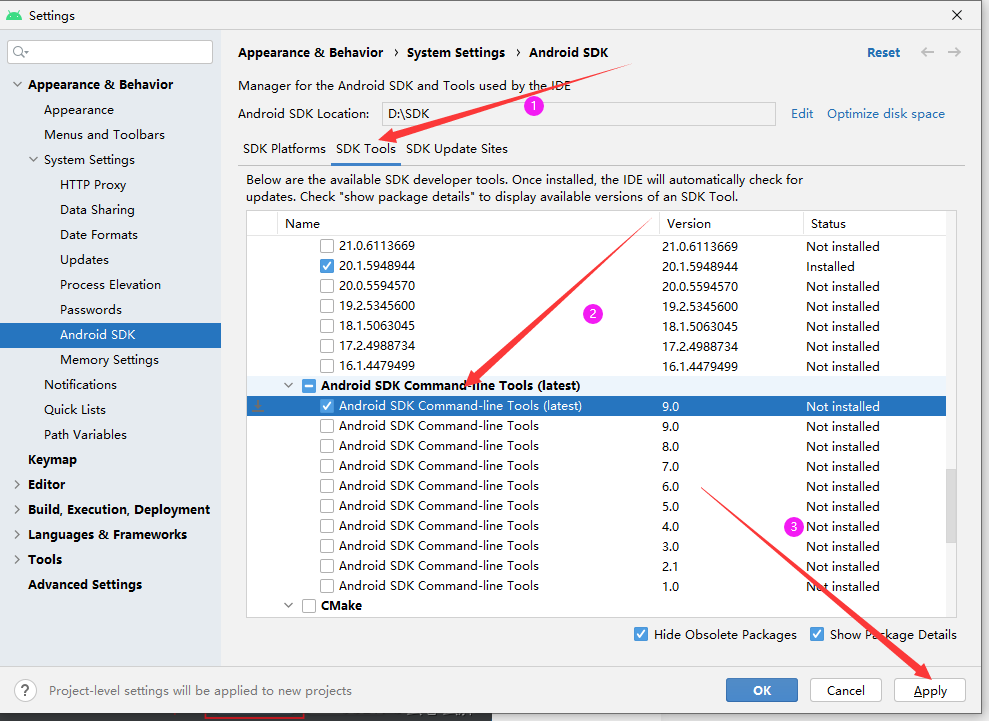Switch to the SDK Platforms tab
Viewport: 989px width, 721px height.
click(x=284, y=148)
